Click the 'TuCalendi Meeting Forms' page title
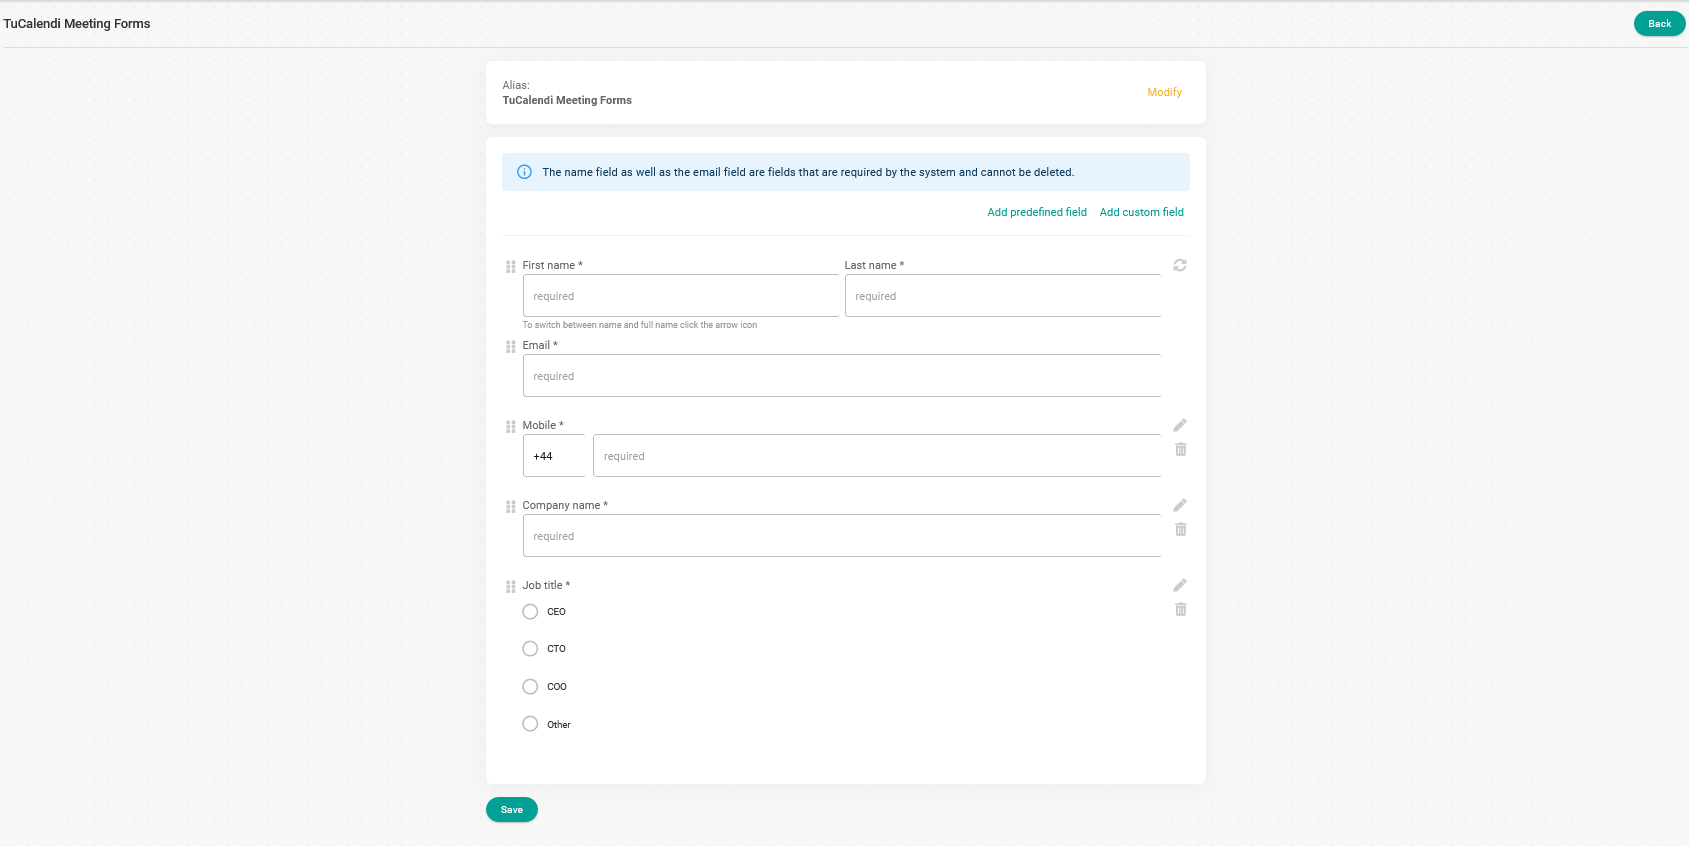Image resolution: width=1689 pixels, height=846 pixels. click(x=77, y=24)
